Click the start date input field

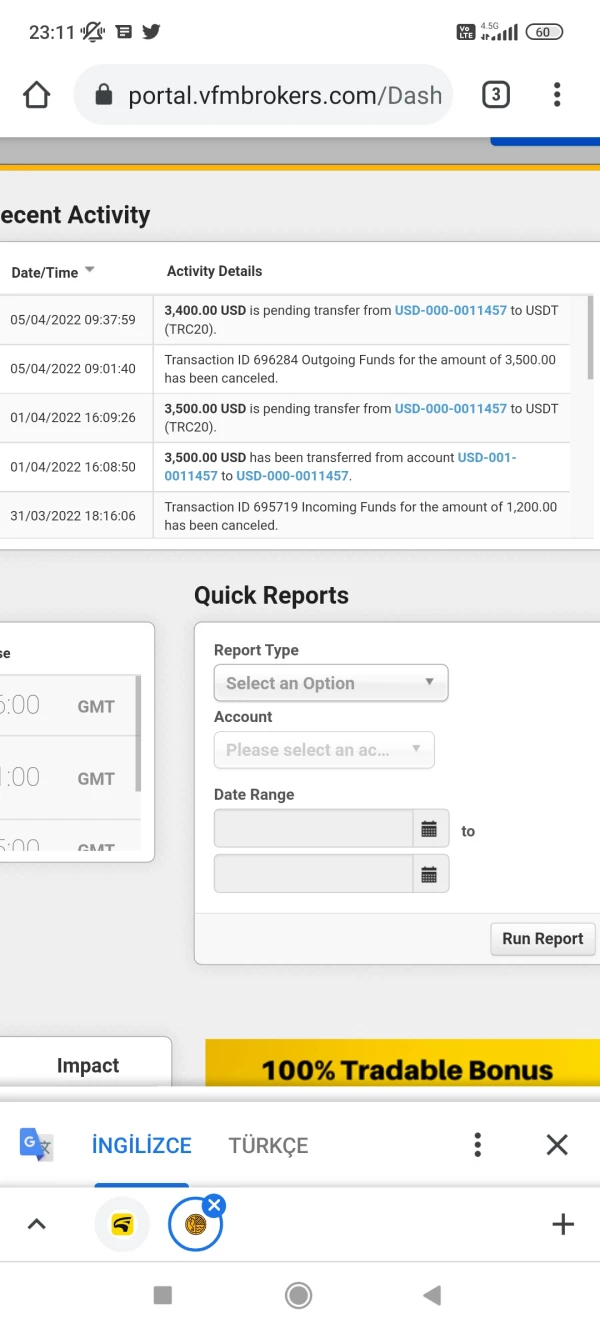pos(313,829)
